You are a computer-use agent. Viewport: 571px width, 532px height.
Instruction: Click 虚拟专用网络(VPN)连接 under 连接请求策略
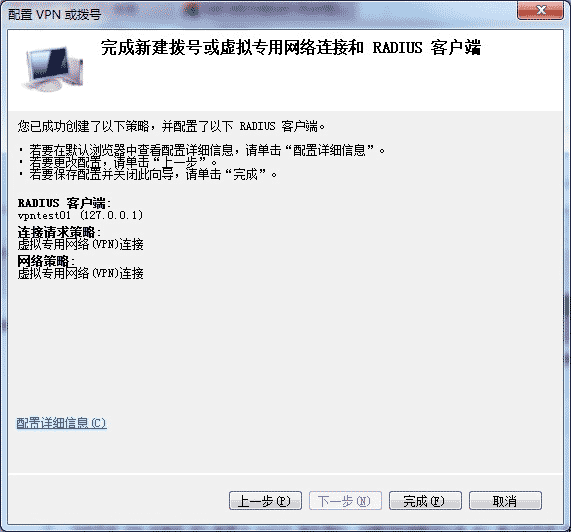tap(80, 244)
